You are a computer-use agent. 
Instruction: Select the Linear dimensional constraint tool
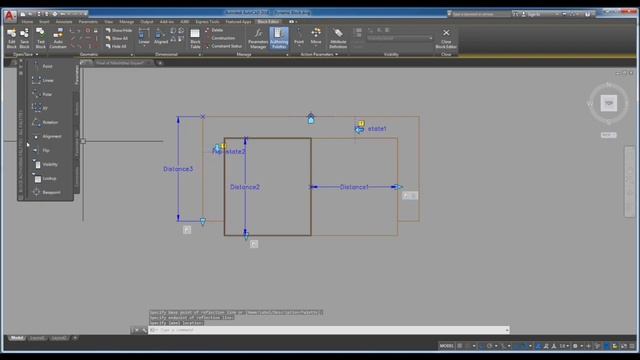[x=144, y=36]
